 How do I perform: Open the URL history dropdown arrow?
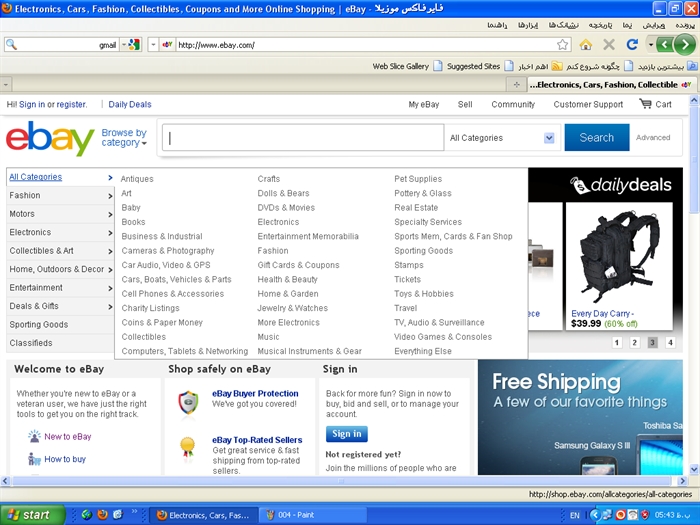[x=153, y=45]
